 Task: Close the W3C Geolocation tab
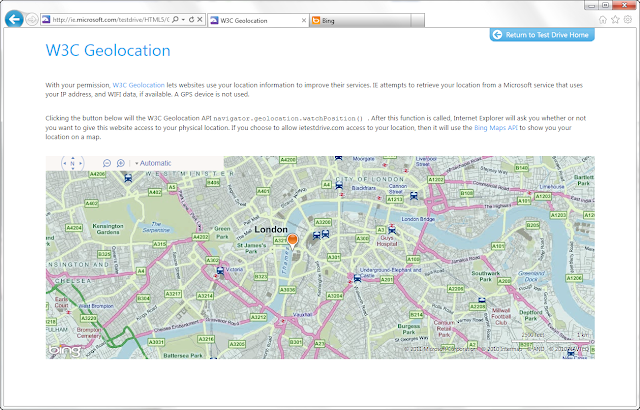point(304,20)
